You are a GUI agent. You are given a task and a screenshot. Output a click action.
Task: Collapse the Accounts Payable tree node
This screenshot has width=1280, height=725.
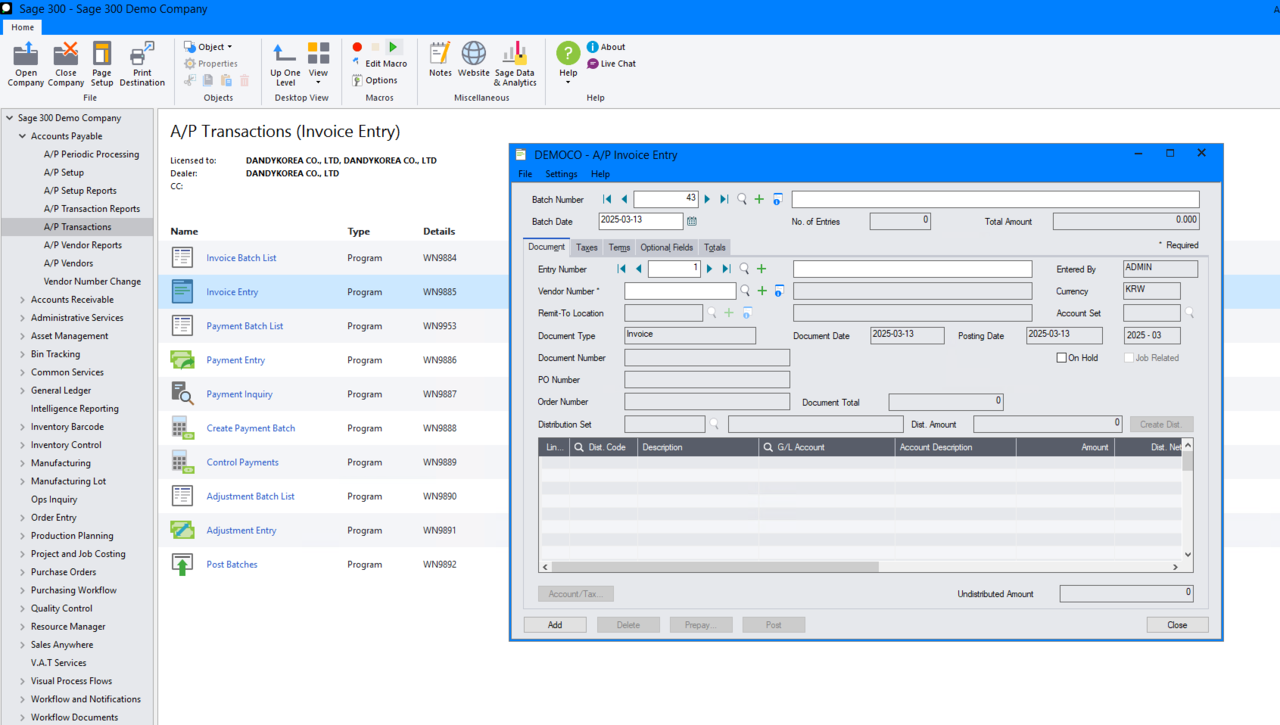point(23,136)
